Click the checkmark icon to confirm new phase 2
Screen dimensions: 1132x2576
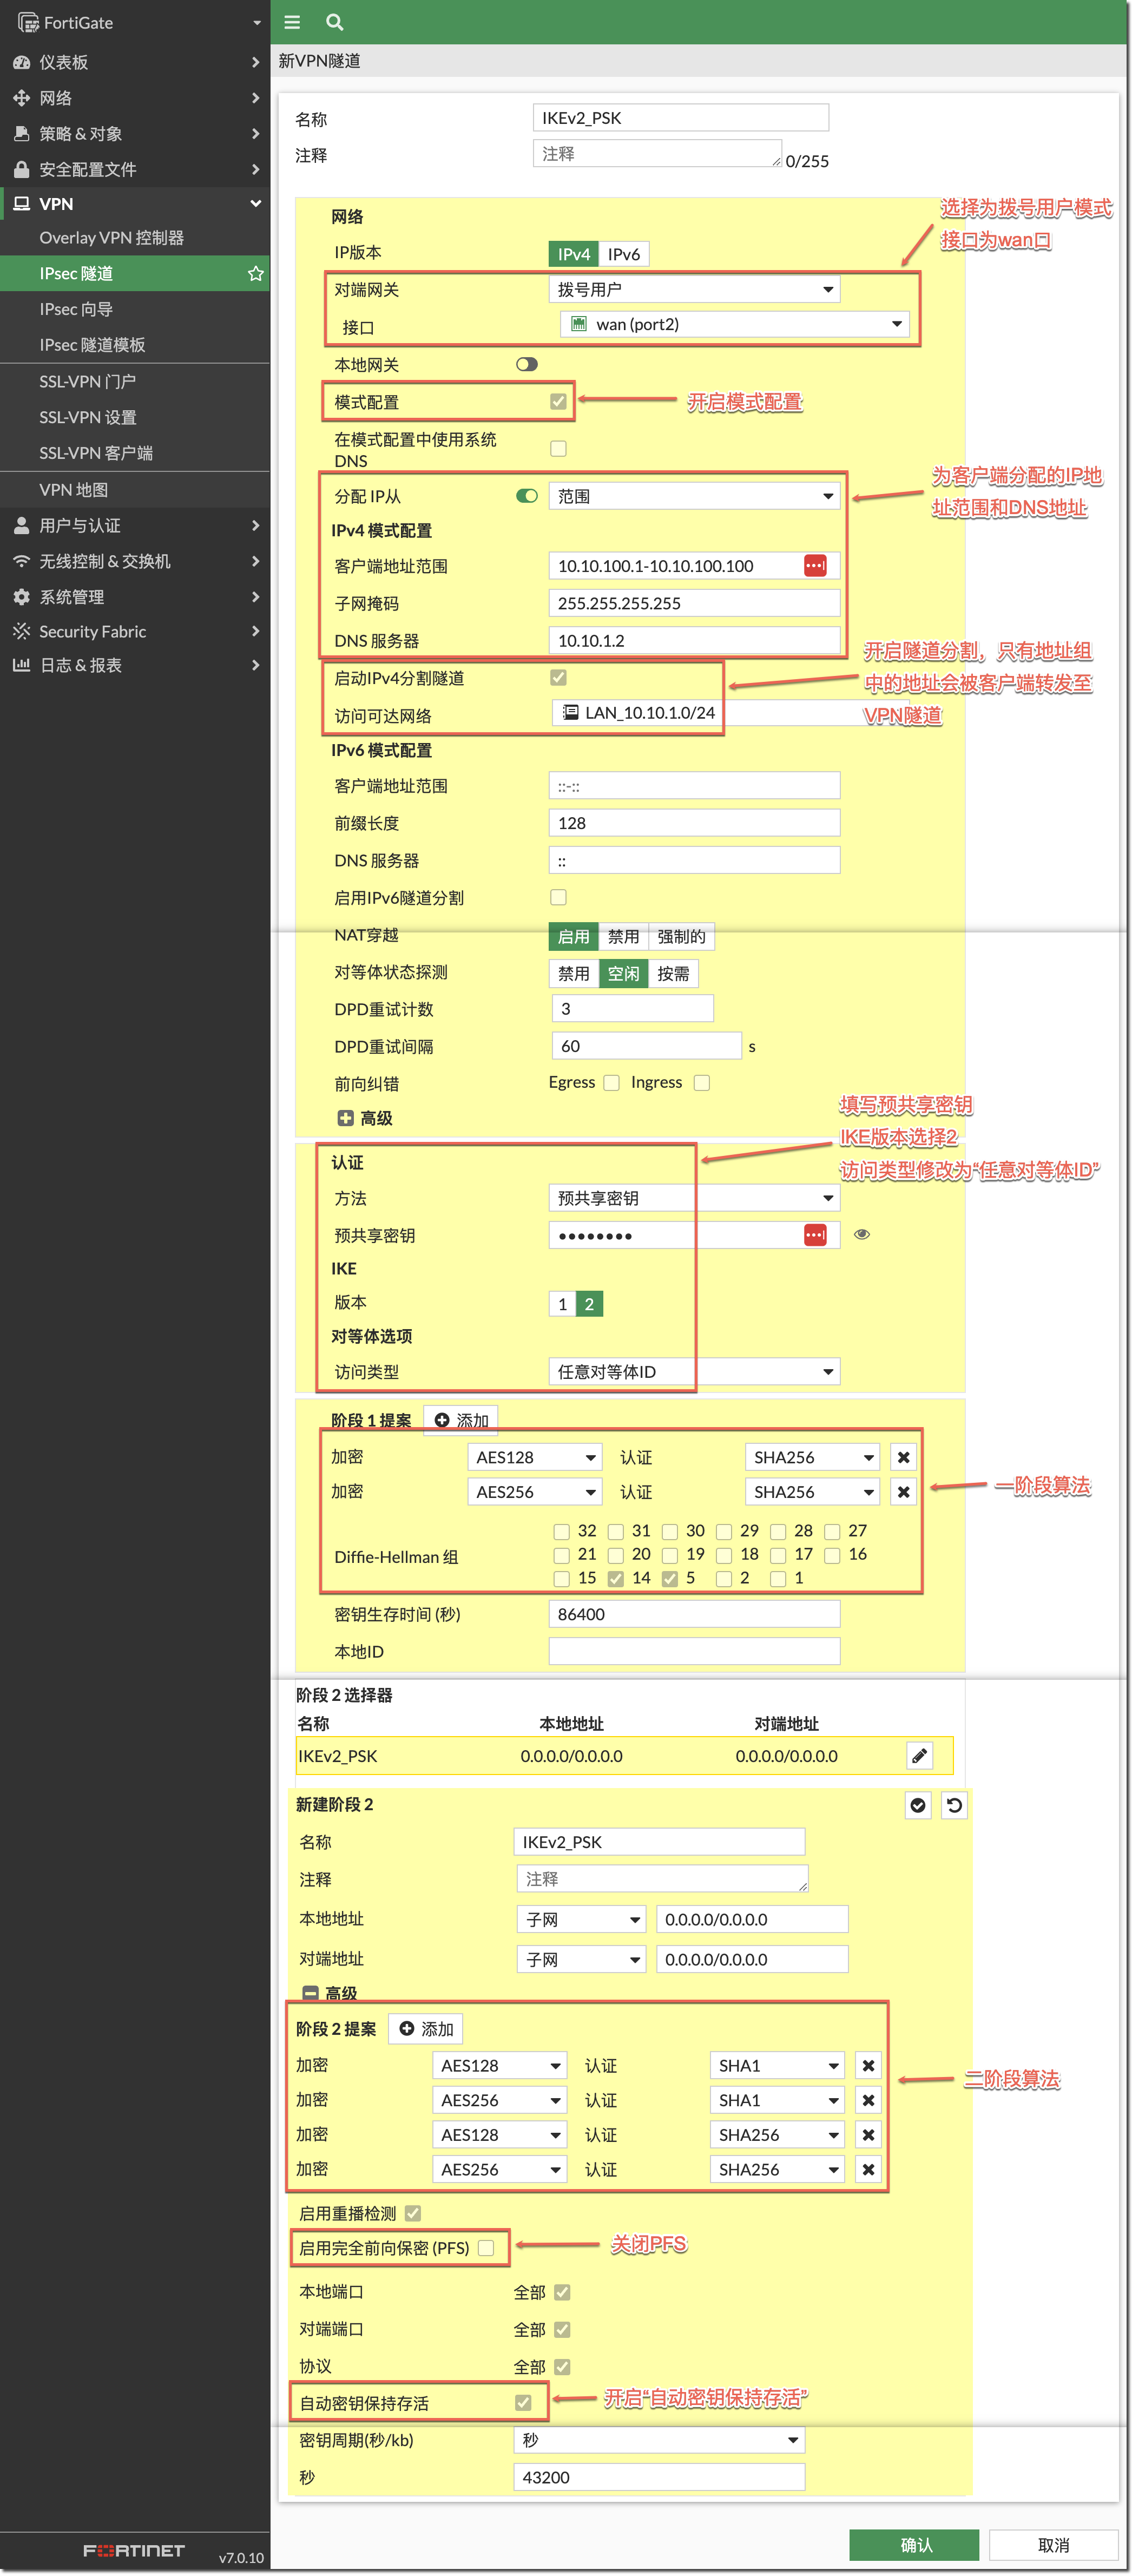pos(917,1805)
